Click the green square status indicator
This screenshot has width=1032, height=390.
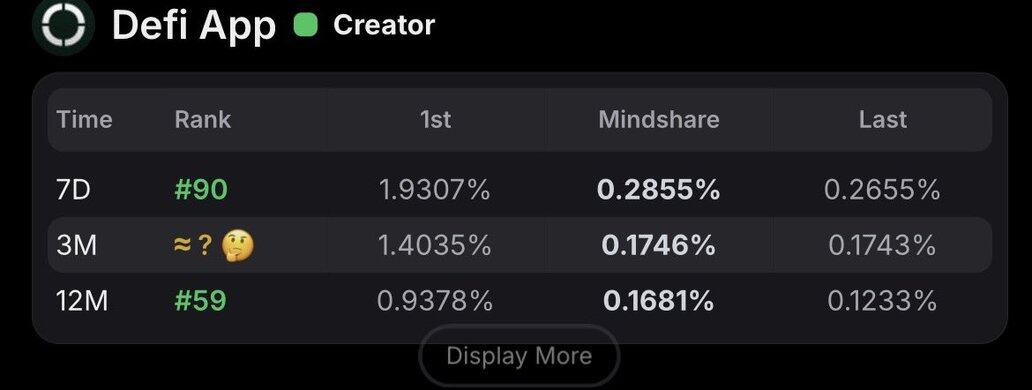tap(305, 26)
